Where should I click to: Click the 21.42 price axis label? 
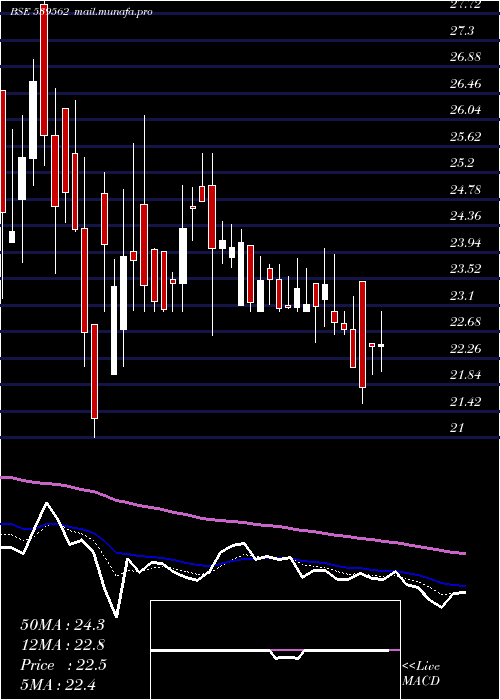(x=466, y=401)
